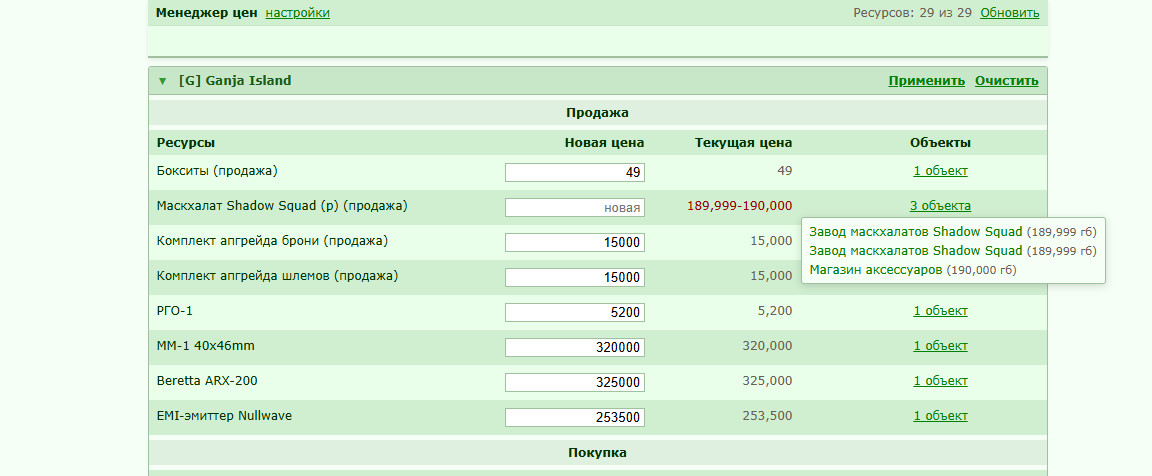Collapse the [G] Ganja Island section triangle
This screenshot has width=1152, height=476.
[162, 81]
